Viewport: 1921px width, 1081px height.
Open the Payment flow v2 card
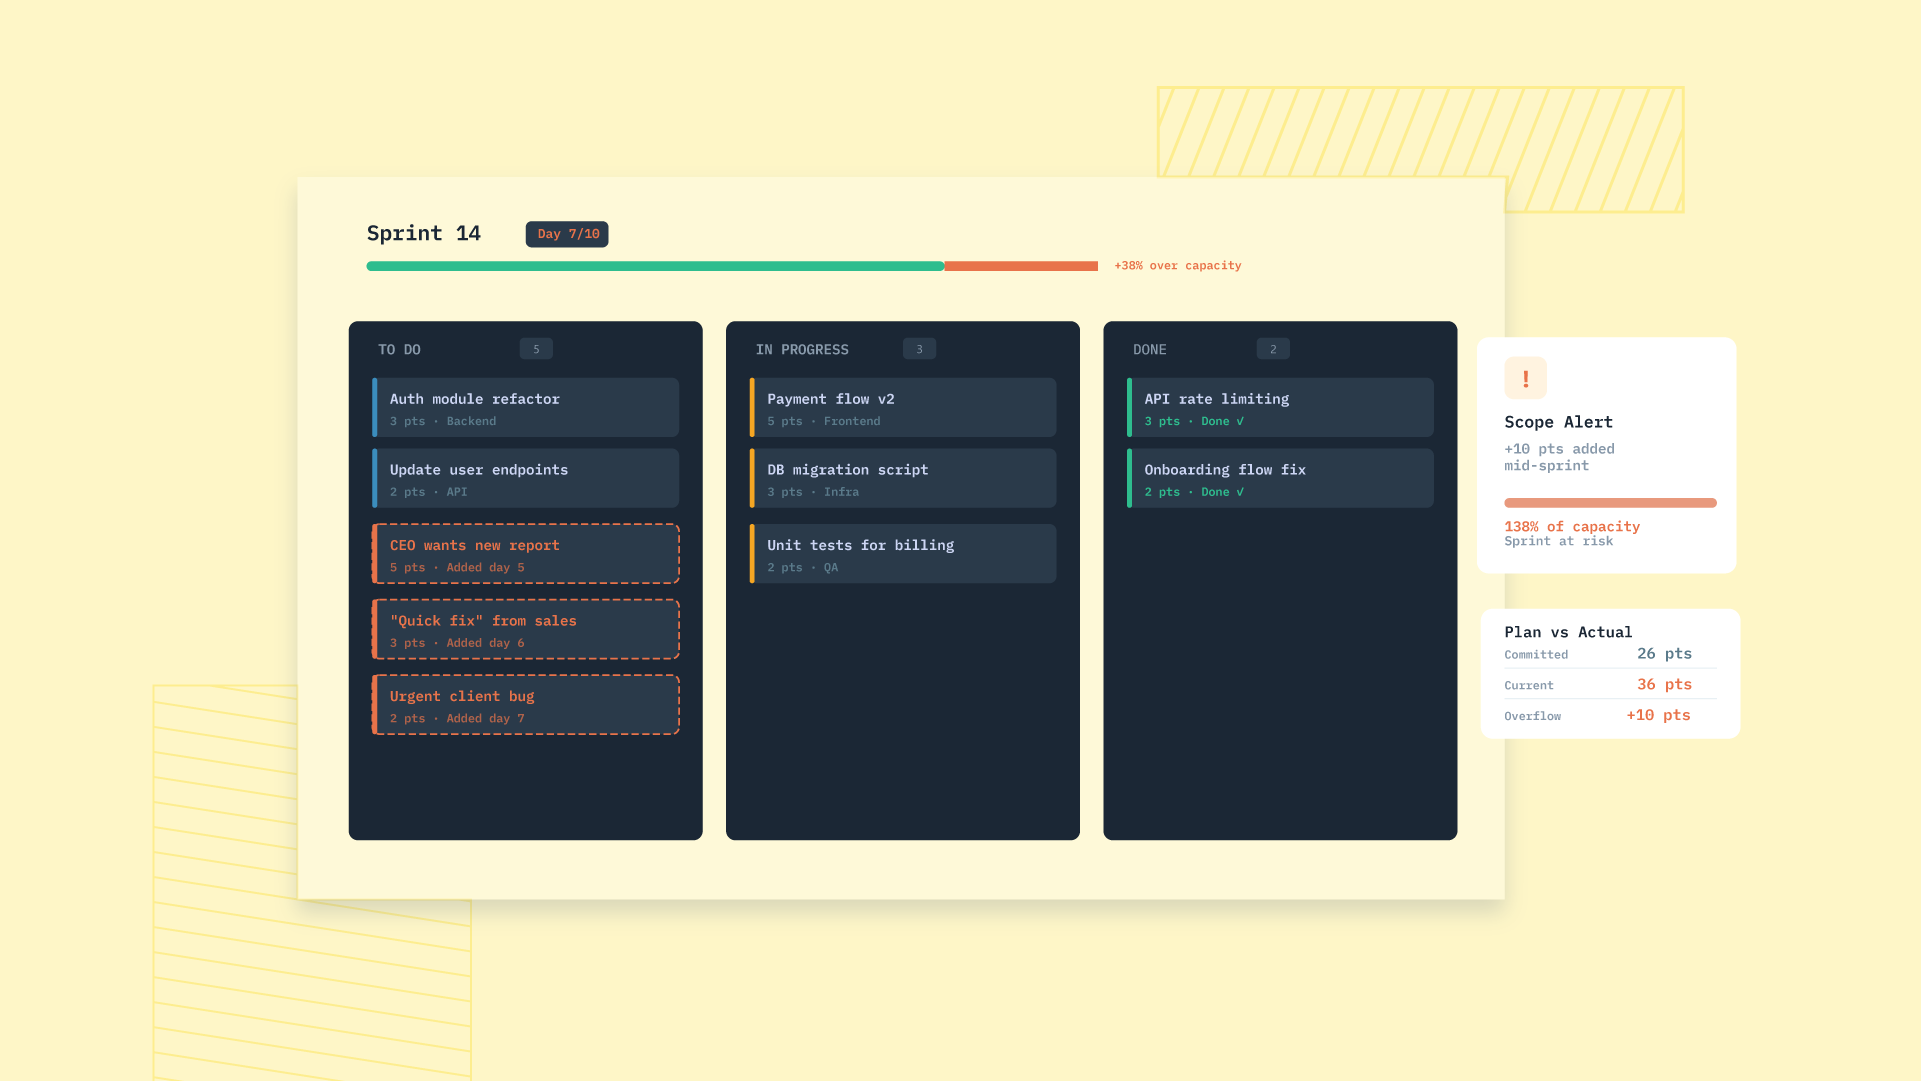coord(903,407)
